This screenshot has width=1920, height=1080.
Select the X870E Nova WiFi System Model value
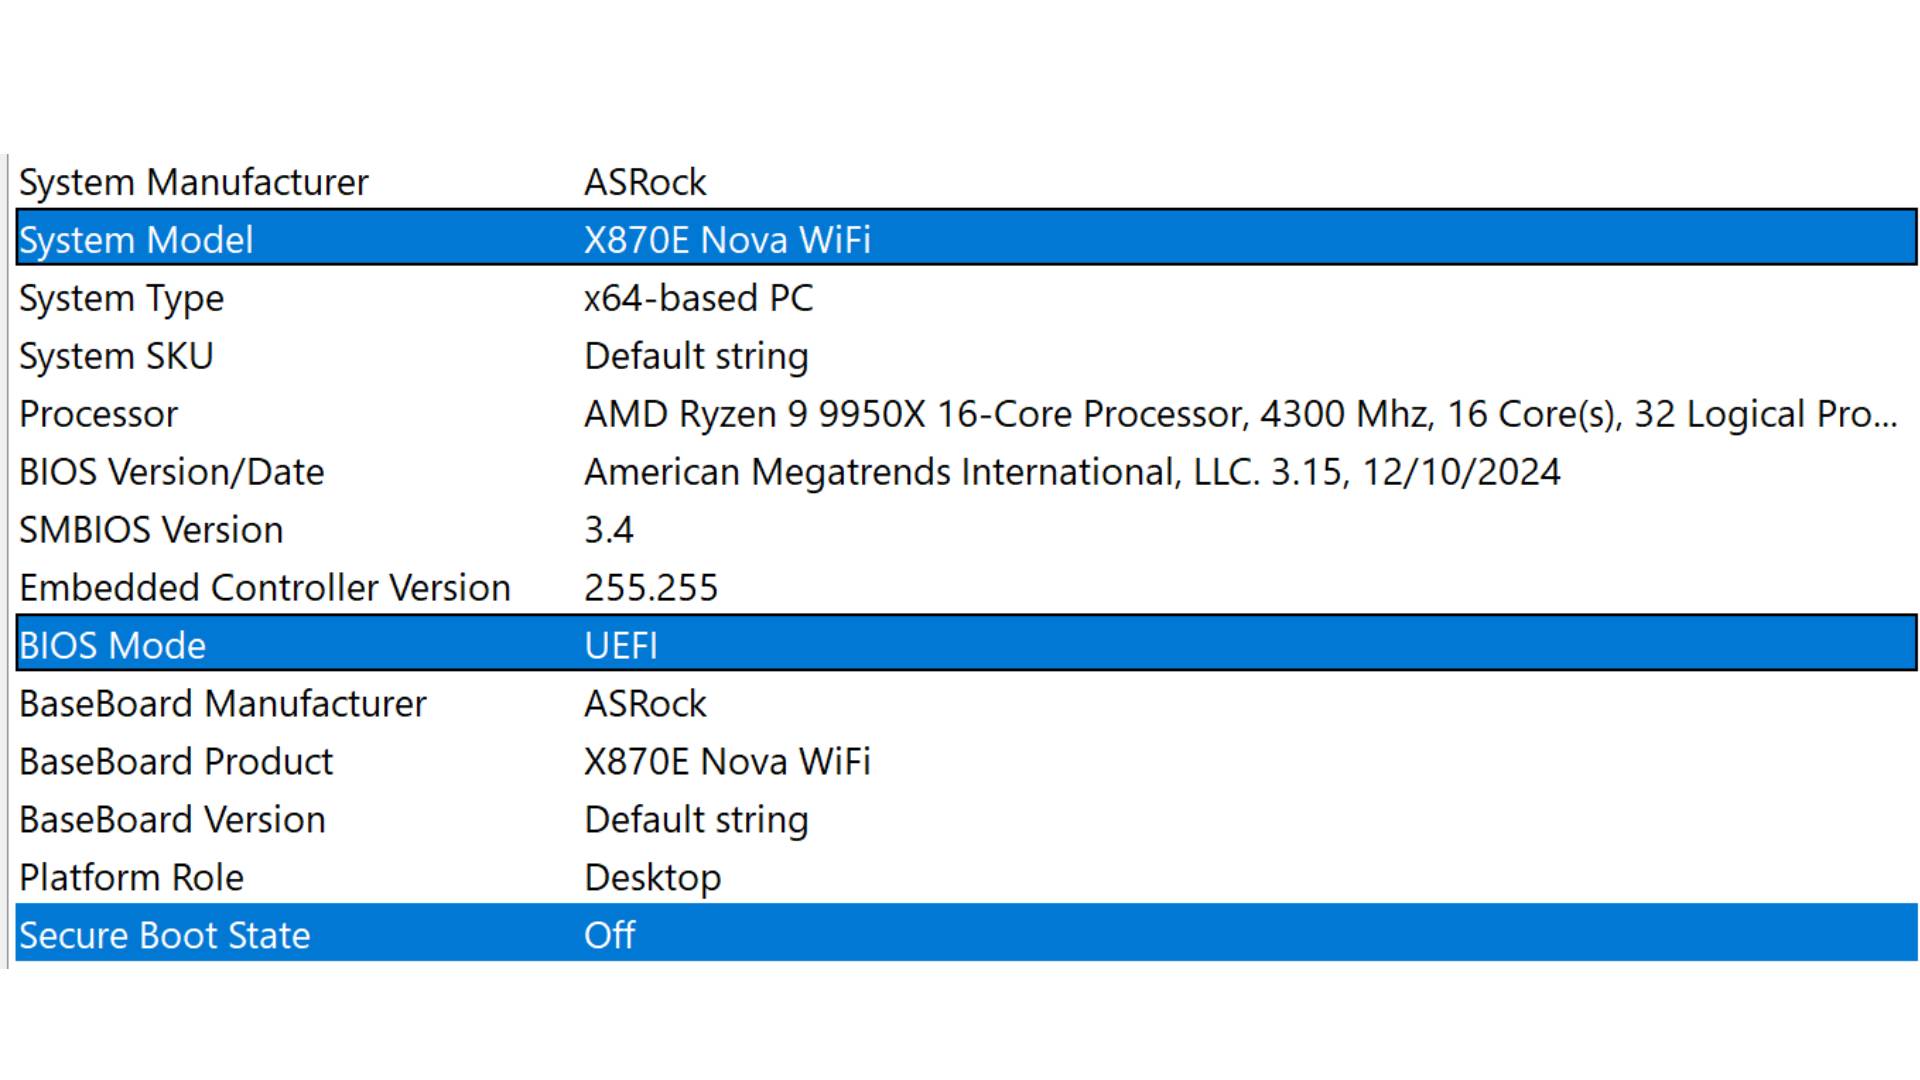[727, 240]
